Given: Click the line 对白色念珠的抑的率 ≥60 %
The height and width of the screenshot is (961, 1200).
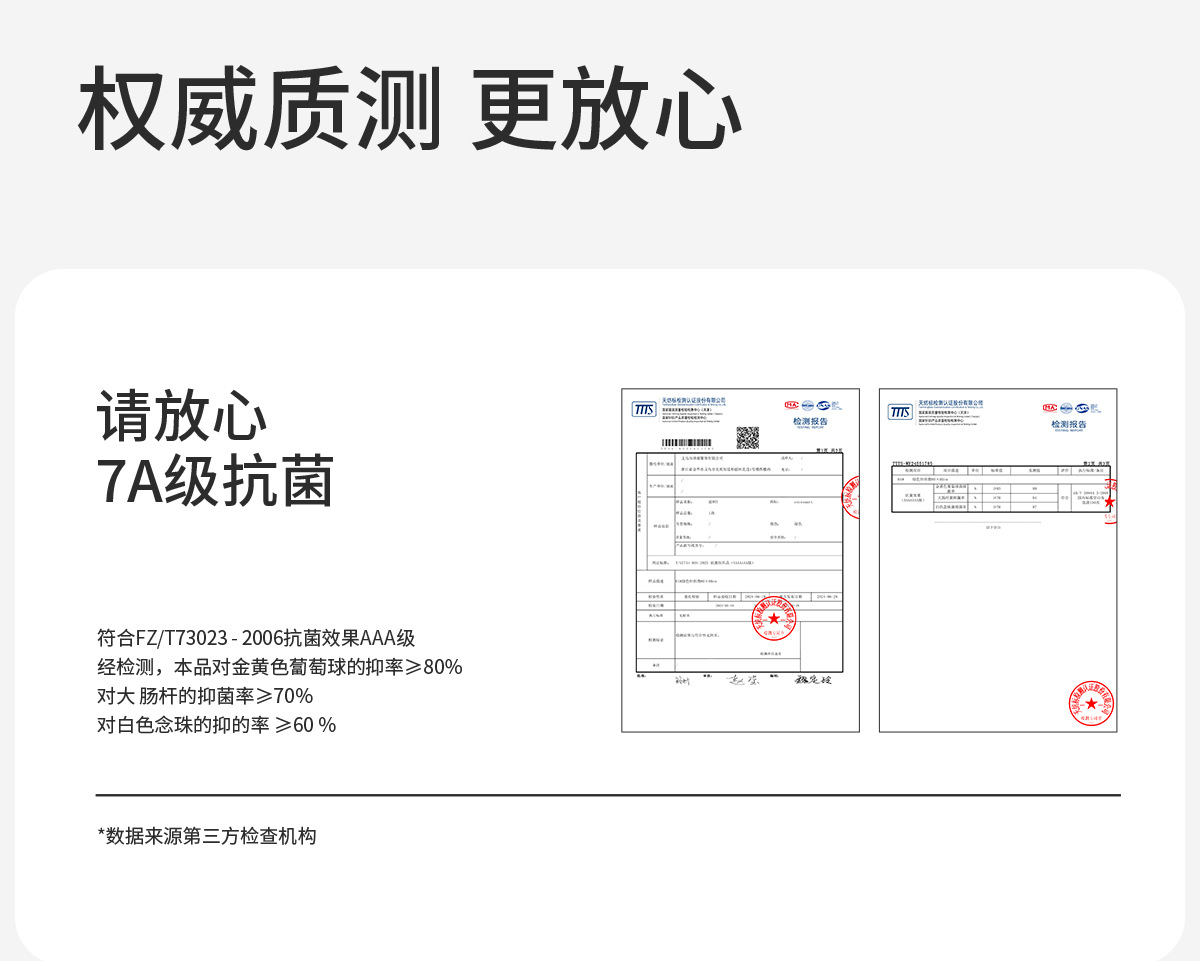Looking at the screenshot, I should point(216,725).
